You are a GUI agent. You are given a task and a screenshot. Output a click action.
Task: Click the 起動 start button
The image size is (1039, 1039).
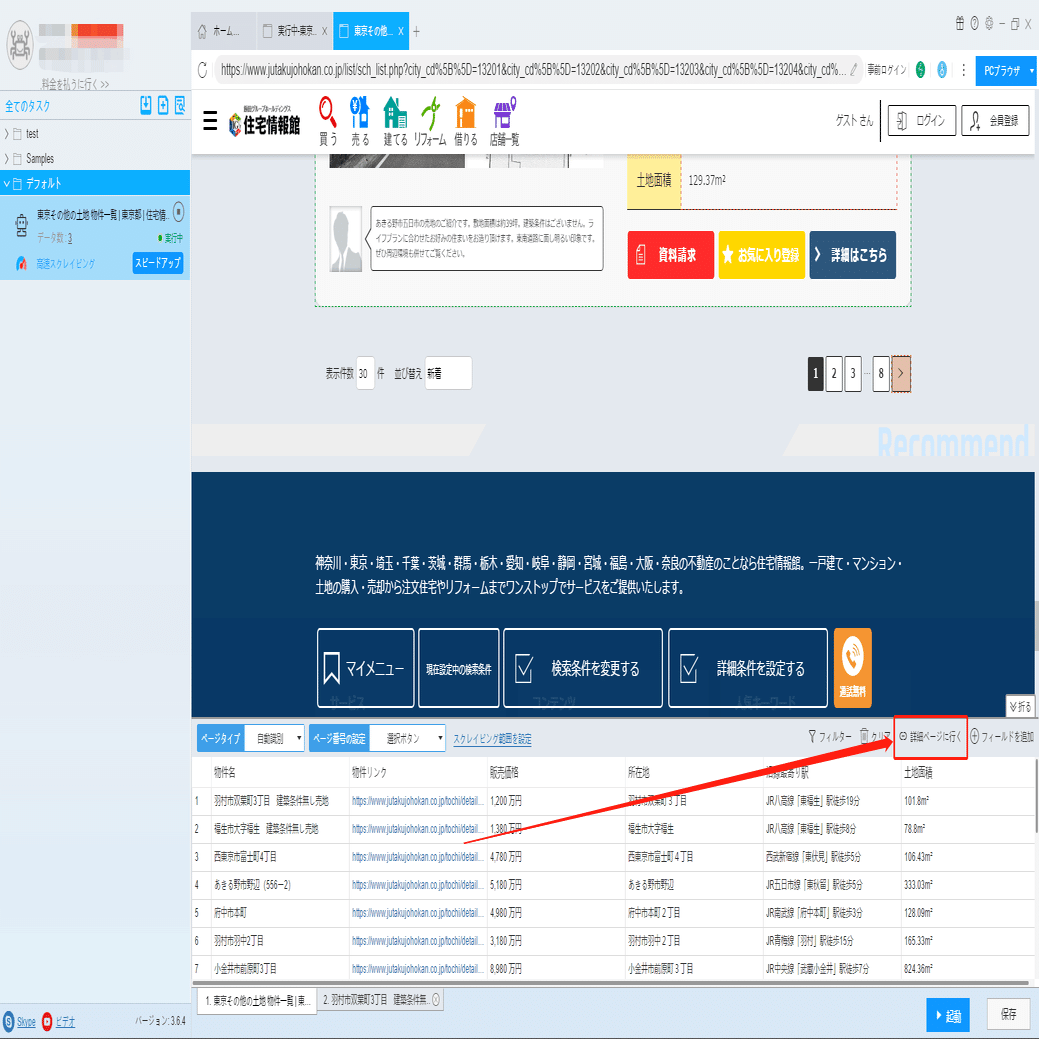tap(948, 1015)
